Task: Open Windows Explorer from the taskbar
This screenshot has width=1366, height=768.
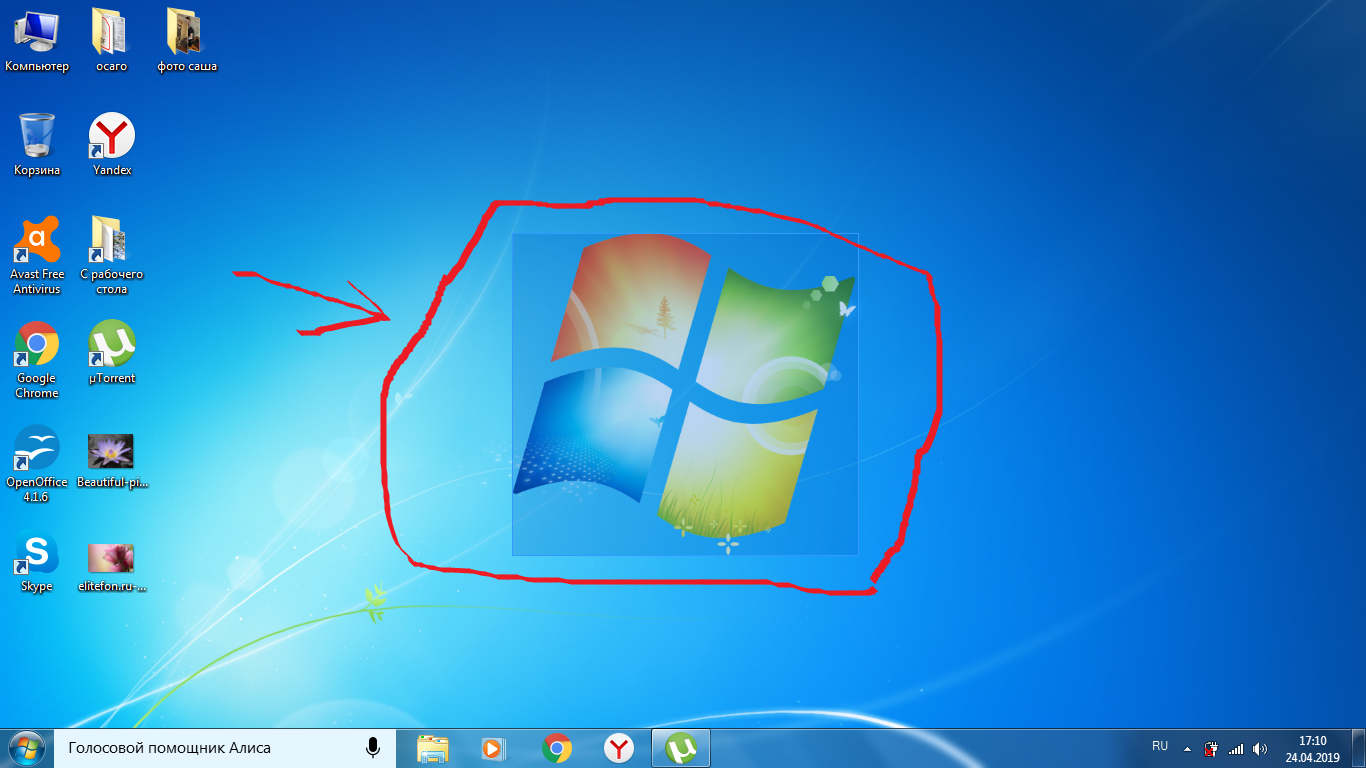Action: coord(433,748)
